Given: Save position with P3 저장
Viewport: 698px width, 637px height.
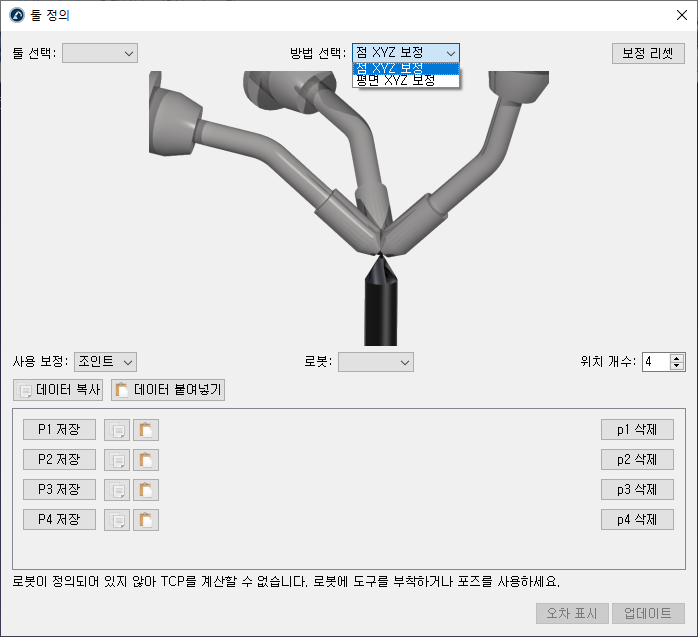Looking at the screenshot, I should click(59, 490).
